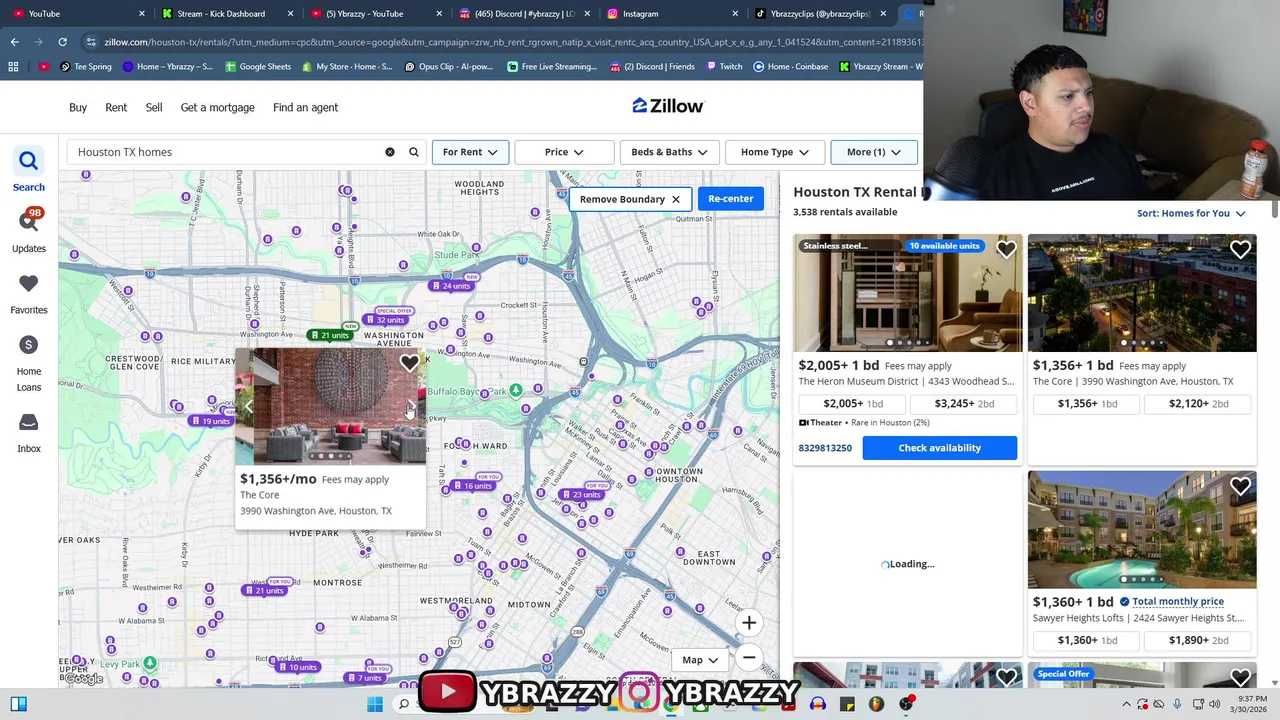The width and height of the screenshot is (1280, 720).
Task: Open The Heron Museum District photo
Action: [x=908, y=294]
